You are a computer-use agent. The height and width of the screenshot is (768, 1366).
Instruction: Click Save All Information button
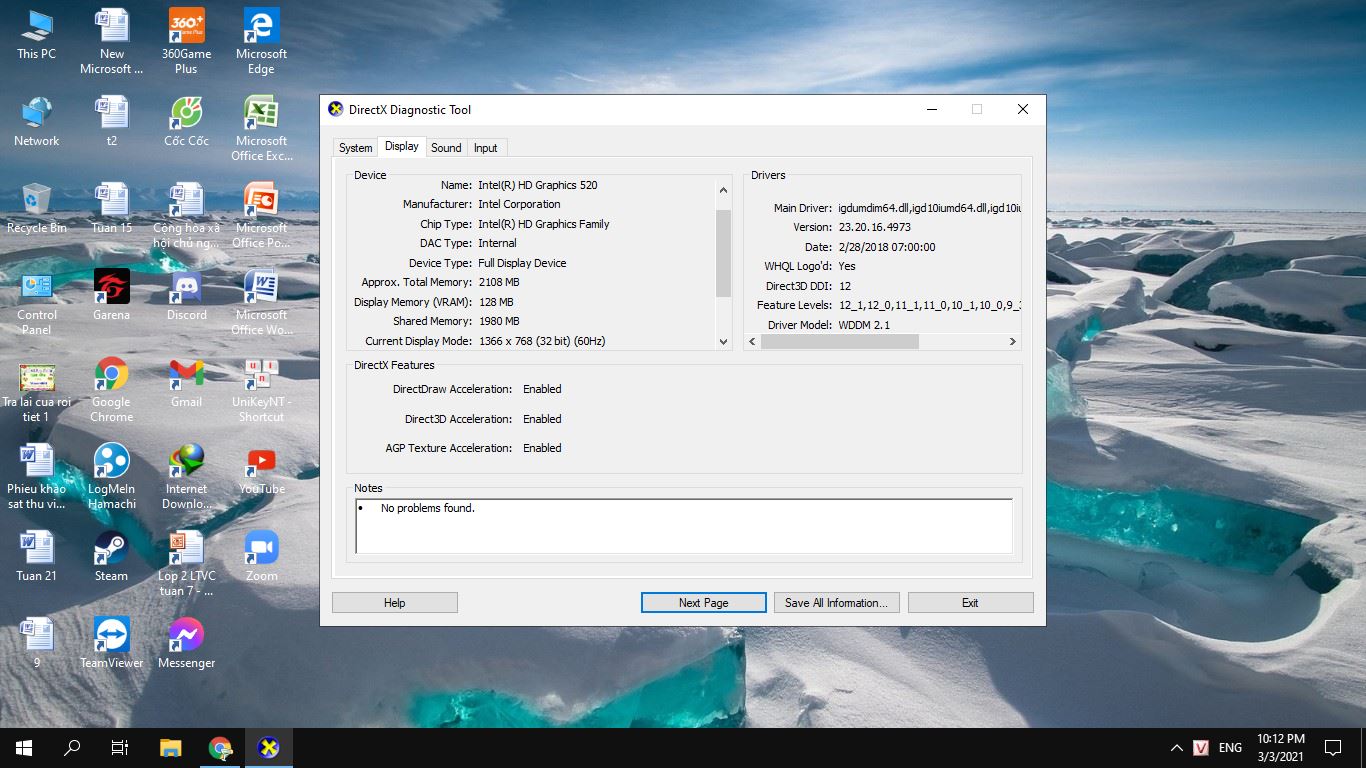836,603
